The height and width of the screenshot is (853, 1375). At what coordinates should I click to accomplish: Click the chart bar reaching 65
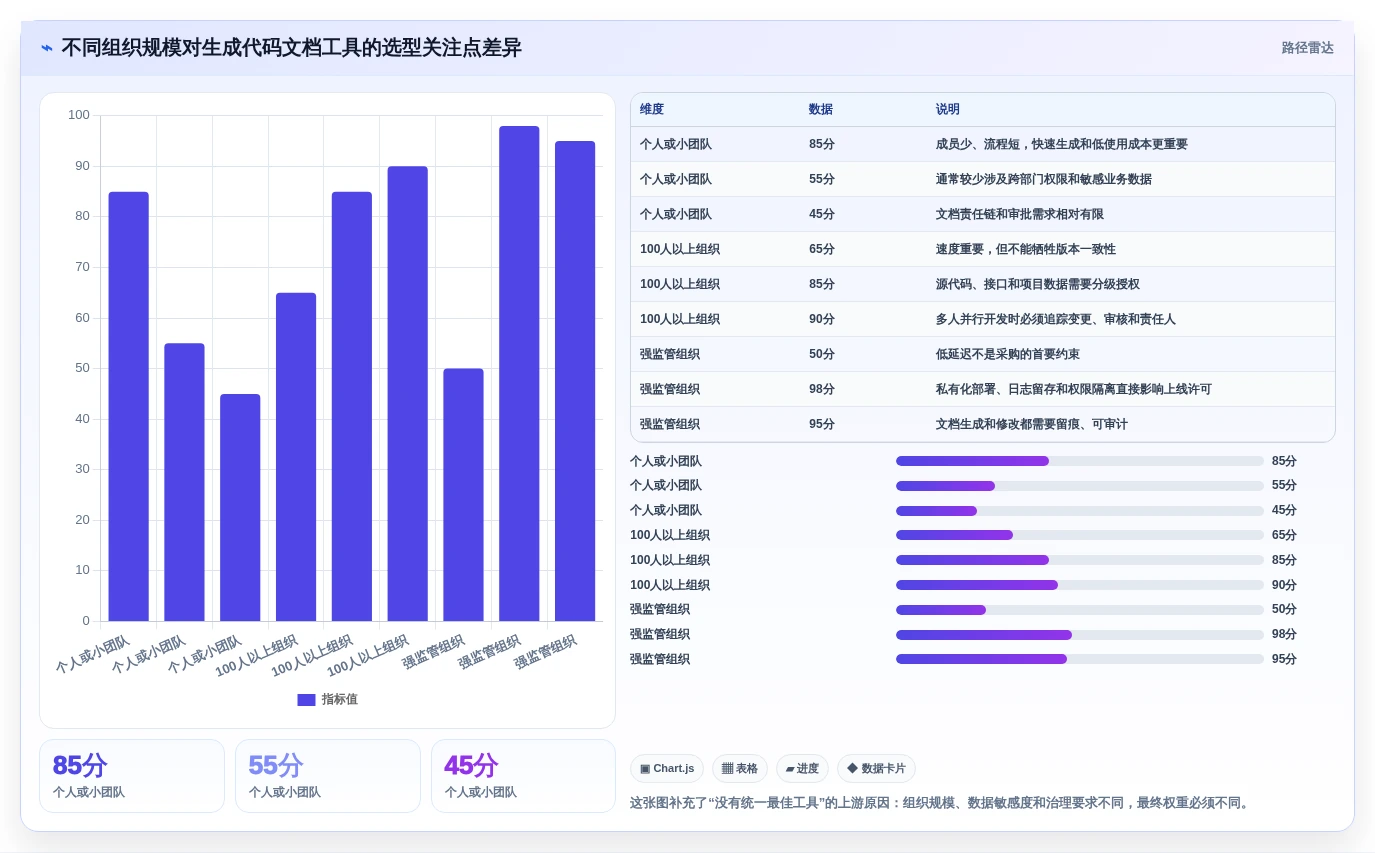click(x=296, y=457)
